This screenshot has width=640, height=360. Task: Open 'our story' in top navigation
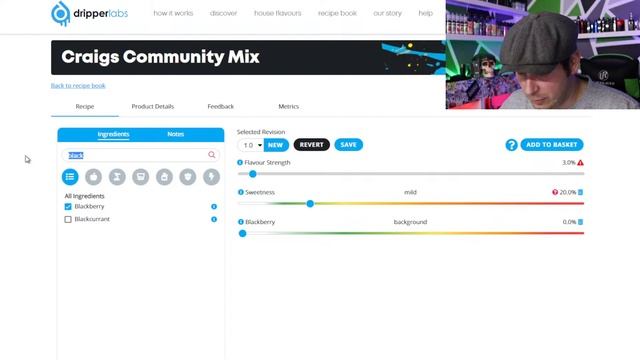387,13
